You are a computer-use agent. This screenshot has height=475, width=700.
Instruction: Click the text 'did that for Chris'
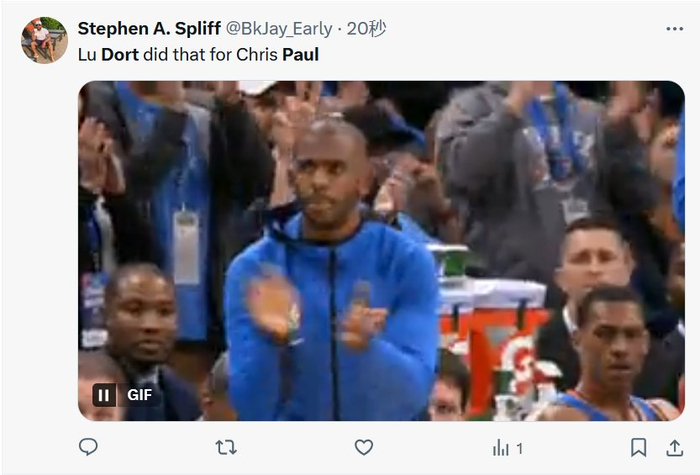(x=211, y=55)
